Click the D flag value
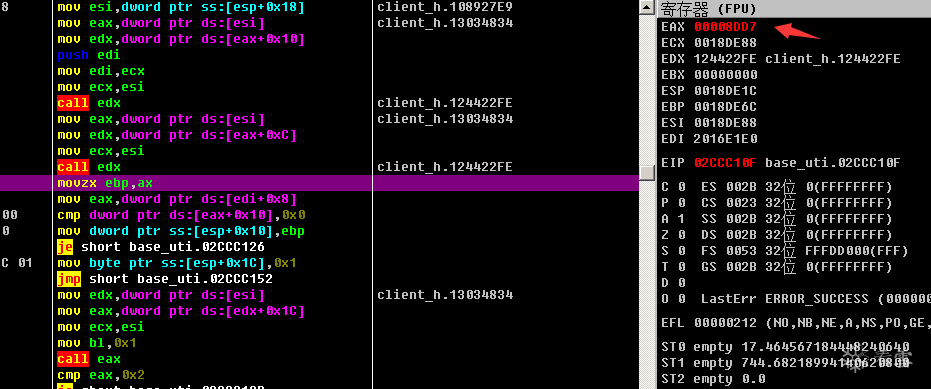 (x=682, y=283)
